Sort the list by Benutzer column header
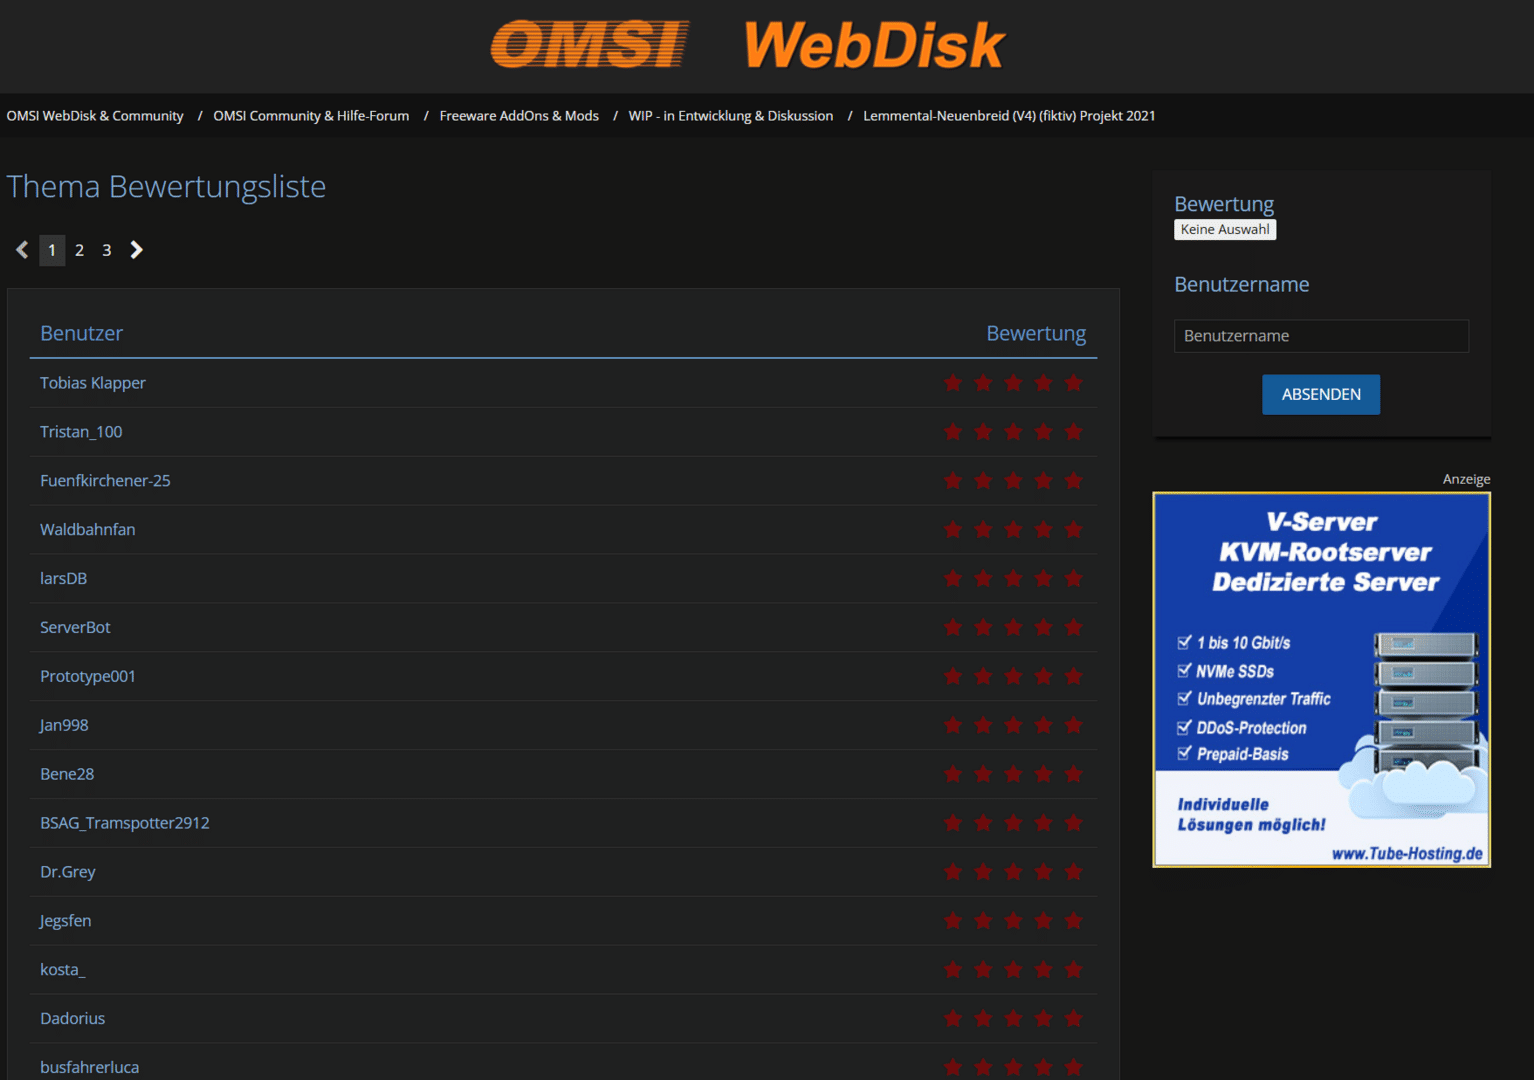Viewport: 1534px width, 1080px height. (81, 333)
